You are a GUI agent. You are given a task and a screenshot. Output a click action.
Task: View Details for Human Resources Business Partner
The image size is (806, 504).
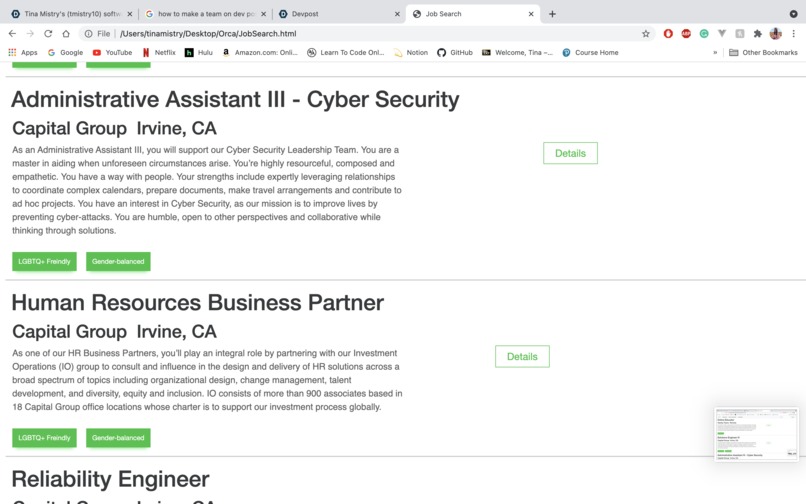click(x=522, y=356)
